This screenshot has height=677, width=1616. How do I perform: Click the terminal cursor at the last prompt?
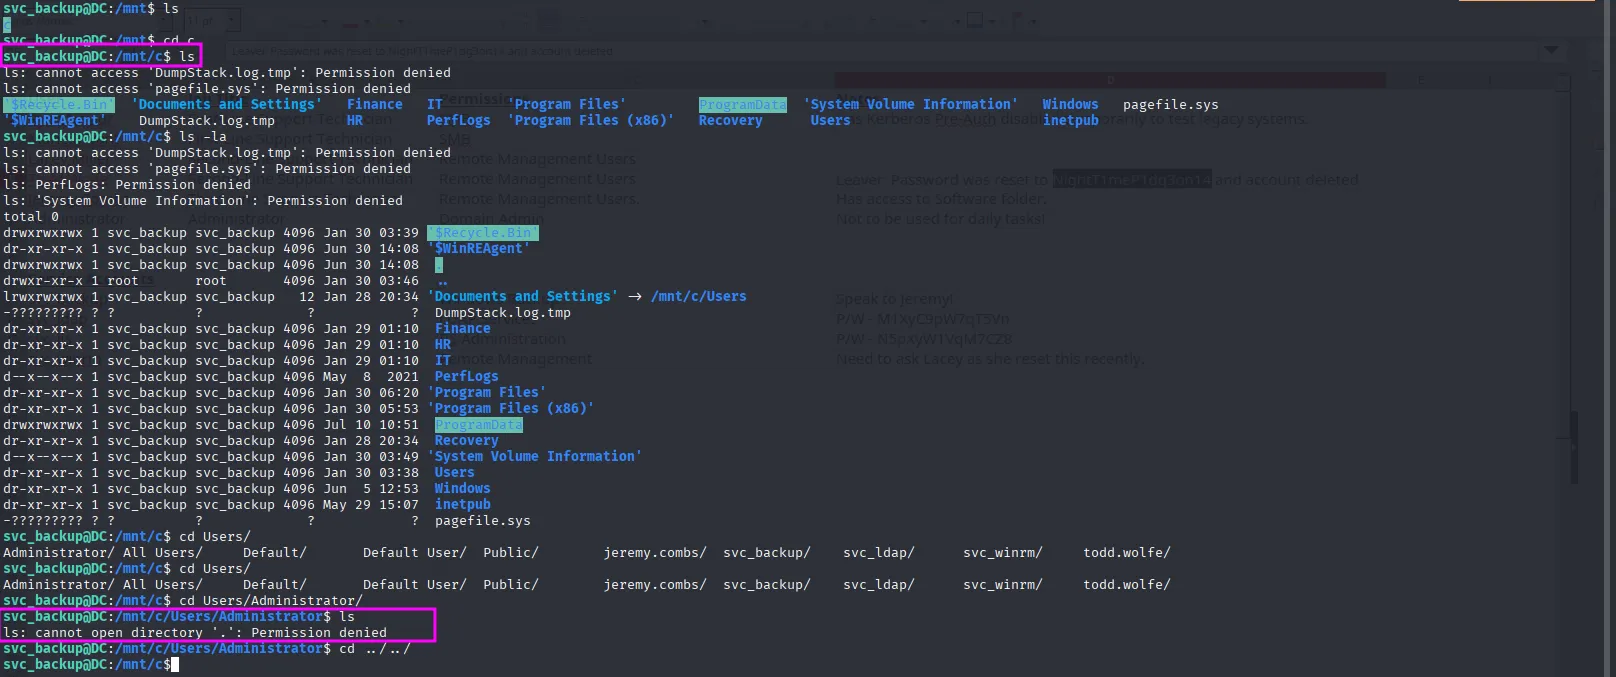[174, 665]
